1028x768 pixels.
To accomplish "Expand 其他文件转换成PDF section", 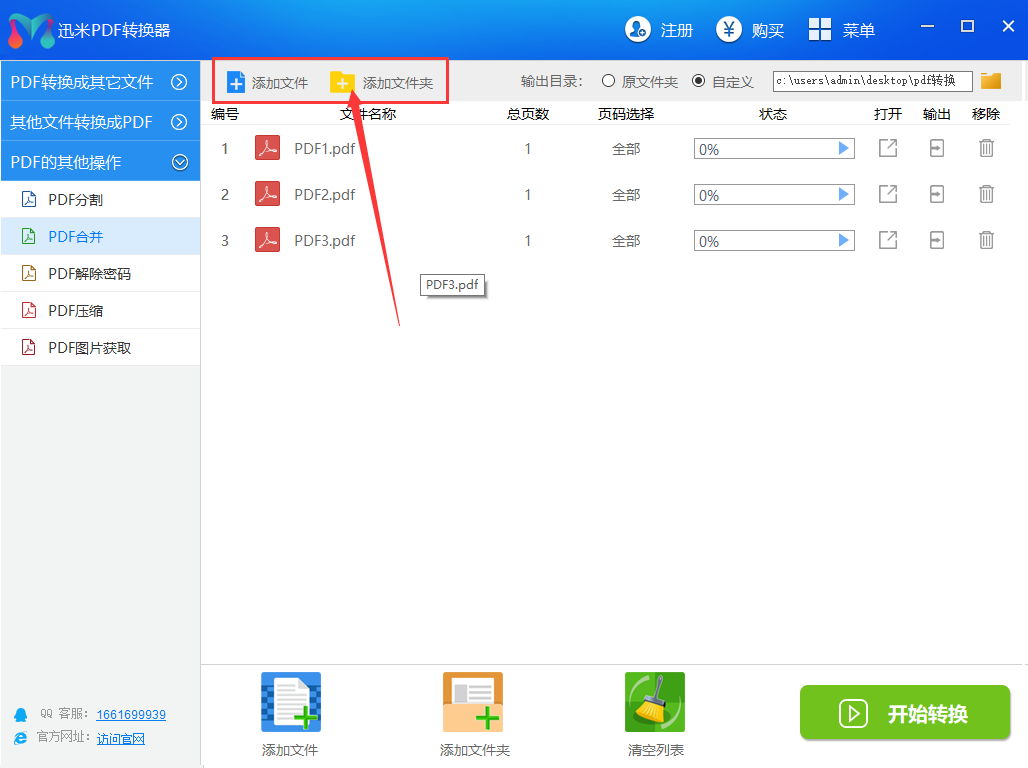I will point(179,122).
